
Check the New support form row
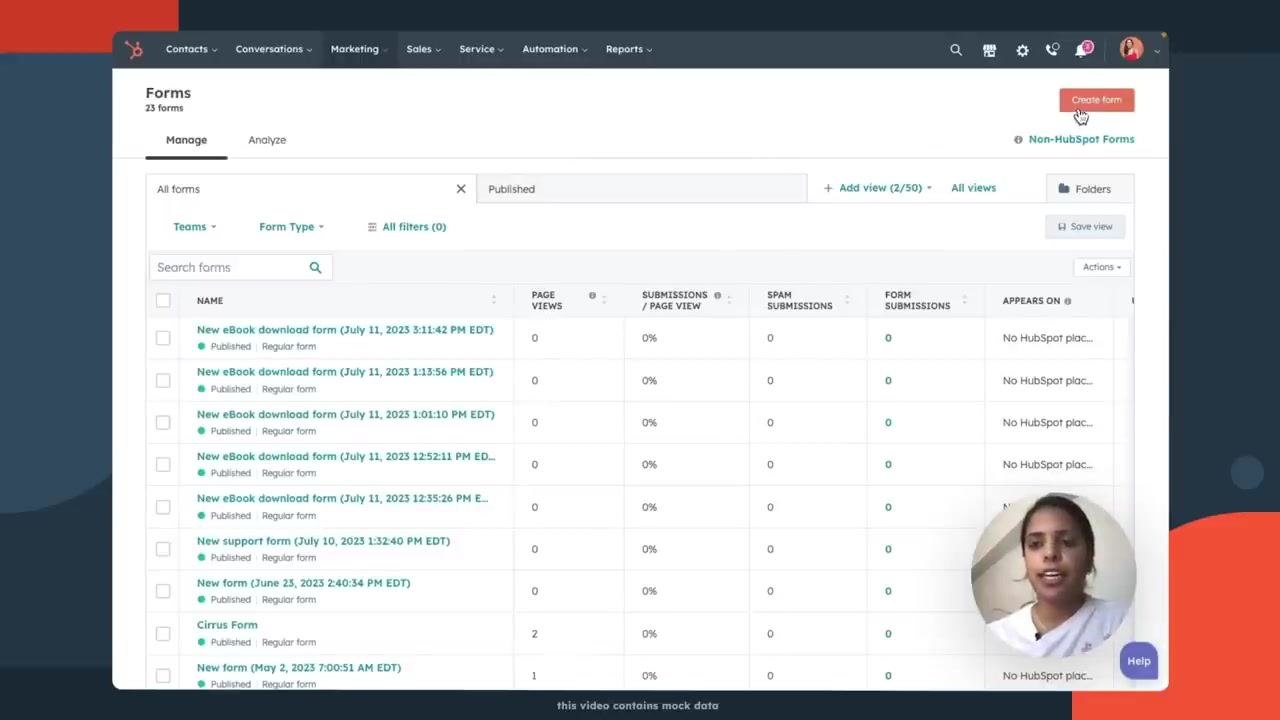pos(163,549)
